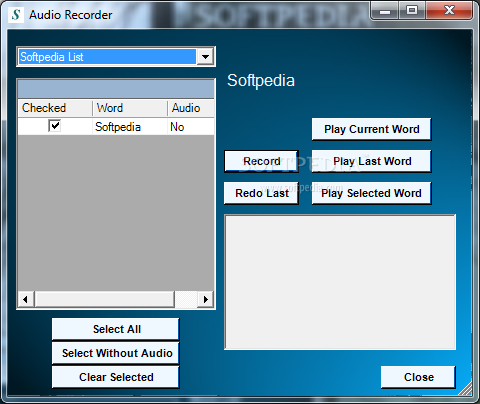This screenshot has width=480, height=404.
Task: Click the Select All button
Action: [x=116, y=329]
